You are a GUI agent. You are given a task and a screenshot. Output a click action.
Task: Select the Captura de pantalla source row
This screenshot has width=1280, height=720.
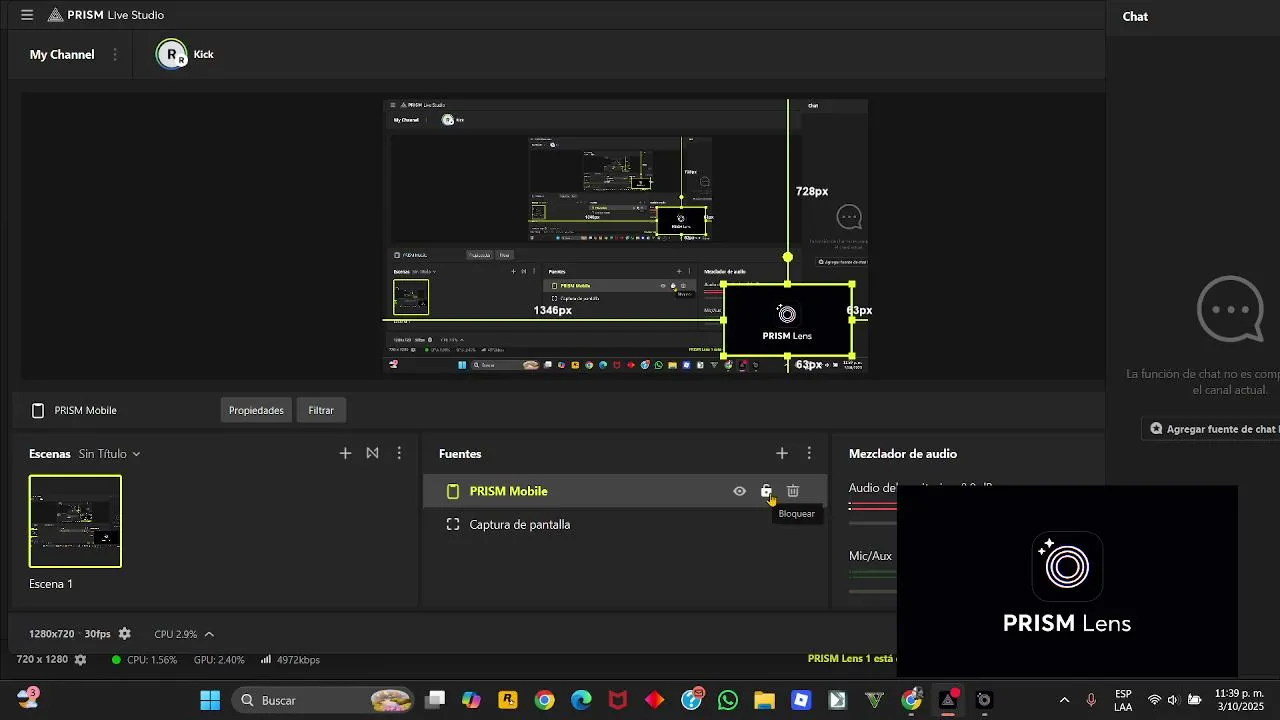tap(626, 524)
